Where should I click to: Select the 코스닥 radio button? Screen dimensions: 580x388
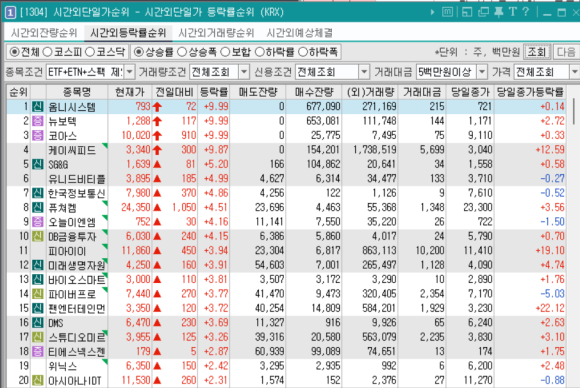tap(90, 52)
